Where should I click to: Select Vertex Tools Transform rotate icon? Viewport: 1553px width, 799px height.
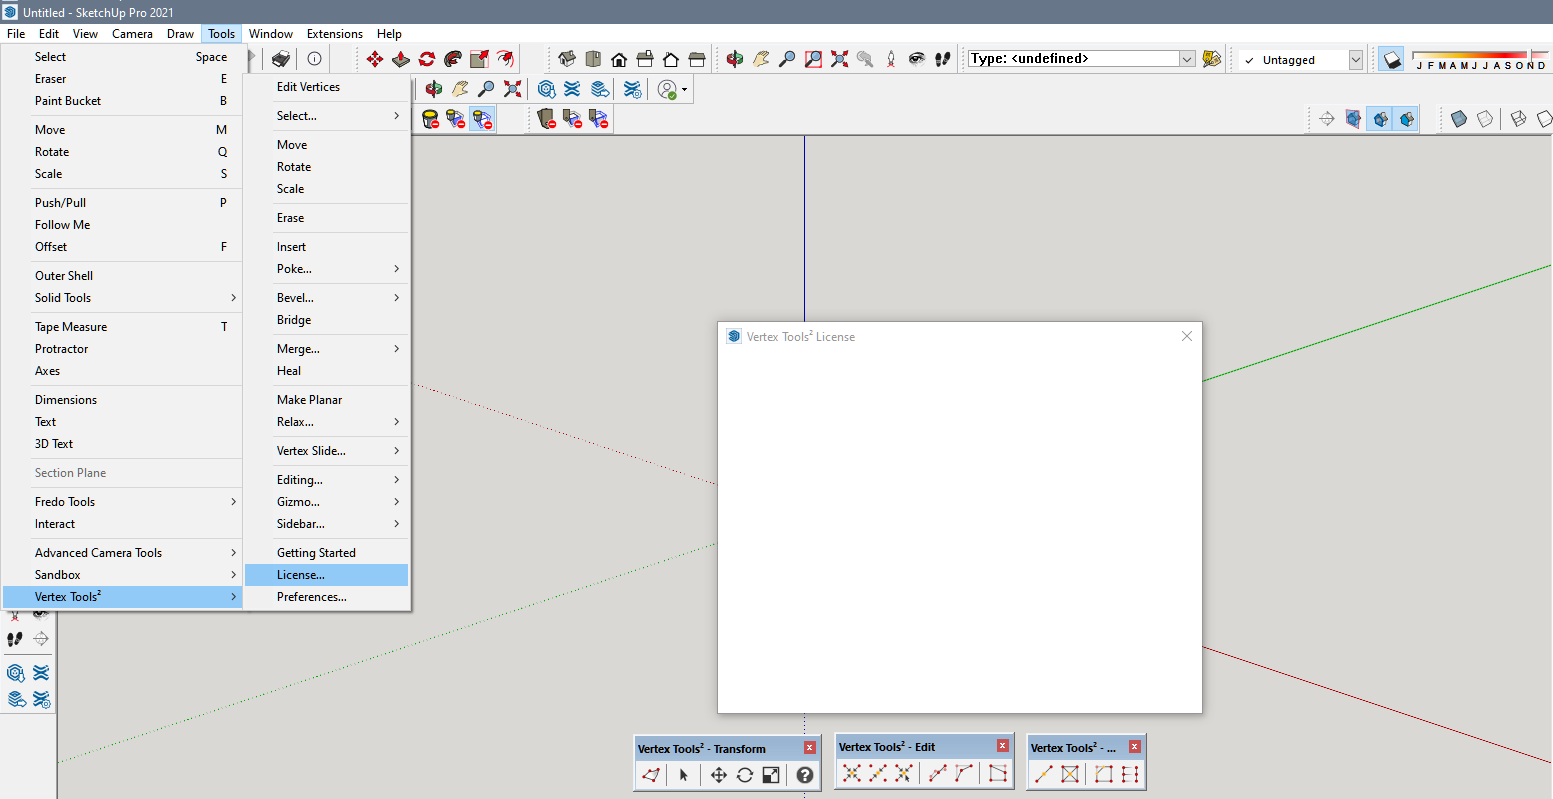point(745,775)
